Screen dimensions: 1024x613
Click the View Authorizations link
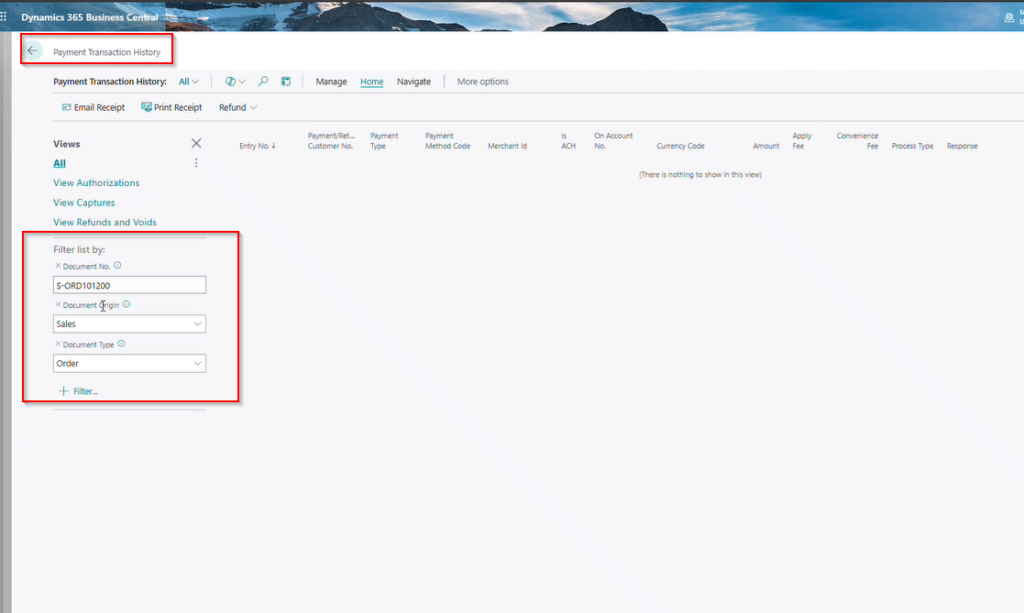96,183
